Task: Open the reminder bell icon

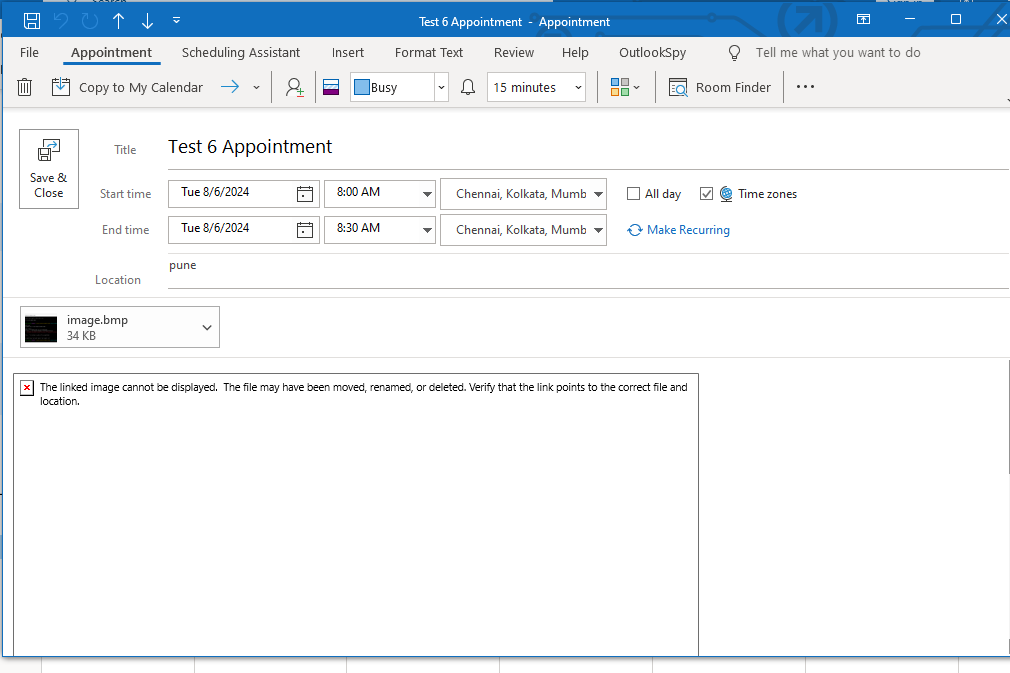Action: coord(467,87)
